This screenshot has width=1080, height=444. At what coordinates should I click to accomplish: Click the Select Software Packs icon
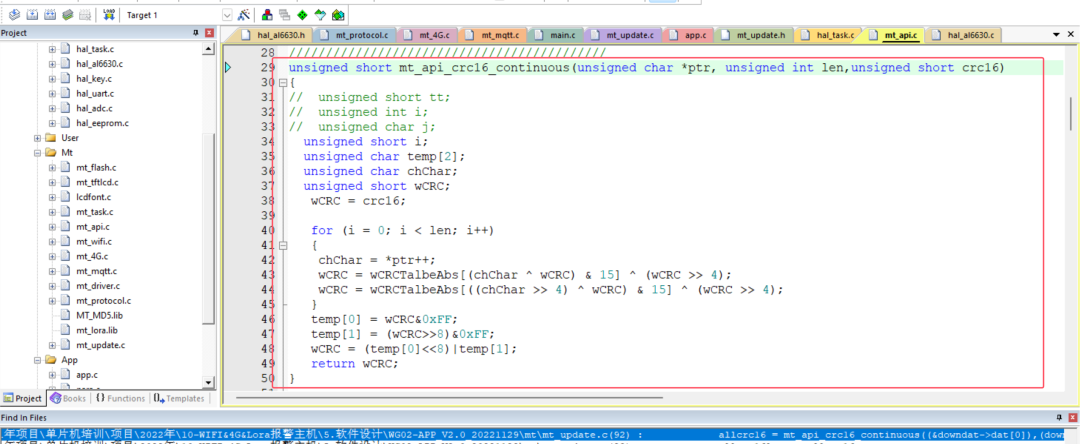tap(320, 14)
